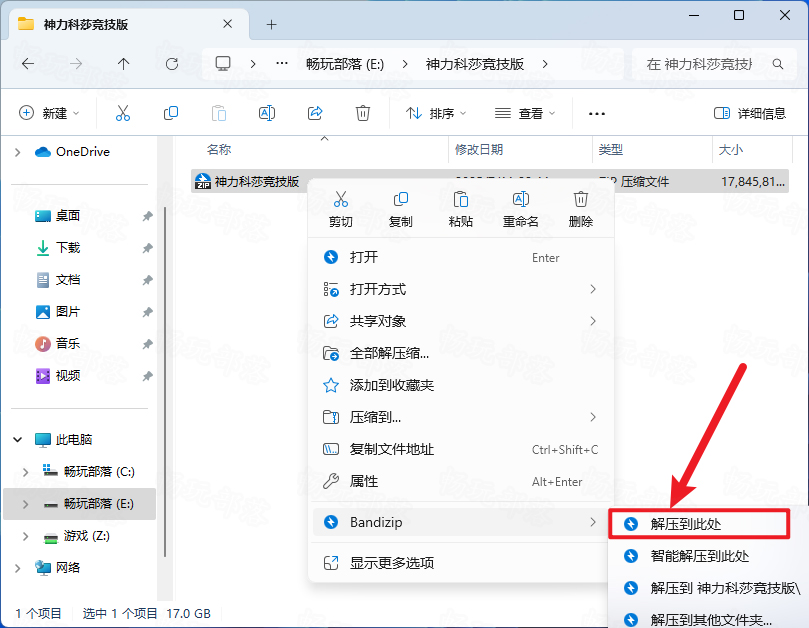Open the 查看 view dropdown
The image size is (809, 628).
[525, 113]
